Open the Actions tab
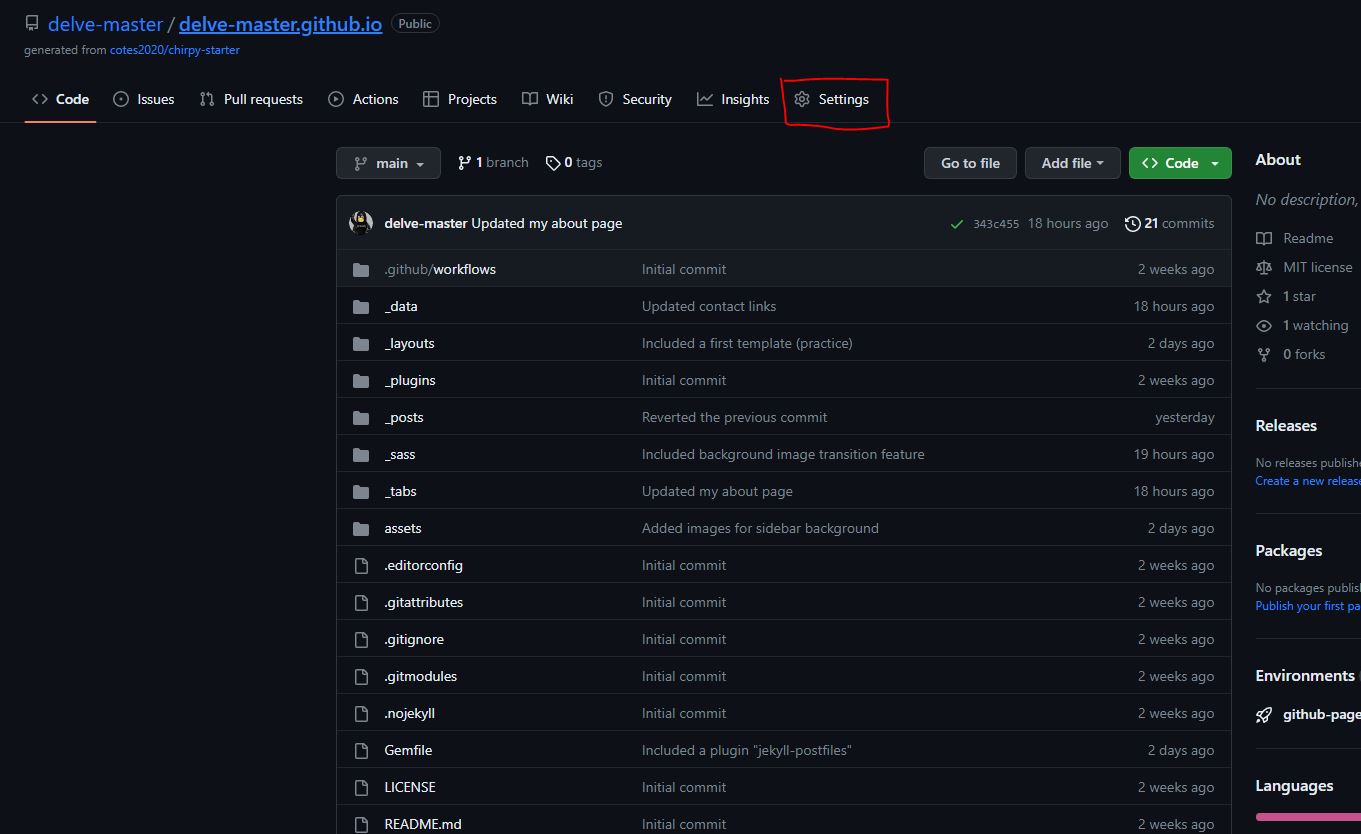The image size is (1361, 834). click(363, 99)
